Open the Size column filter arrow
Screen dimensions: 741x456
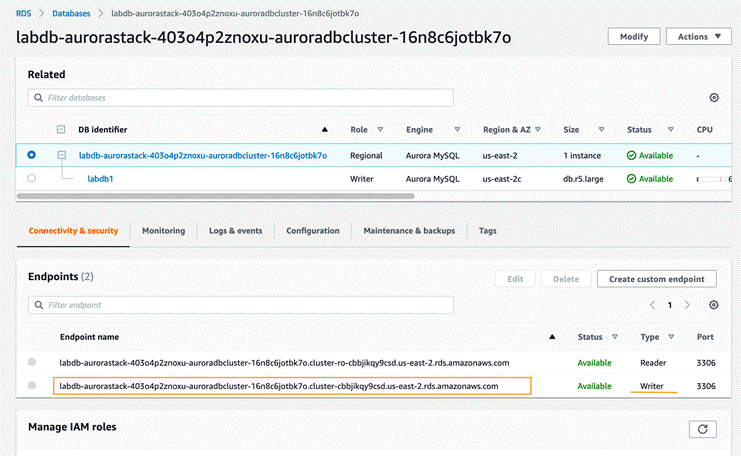click(602, 129)
